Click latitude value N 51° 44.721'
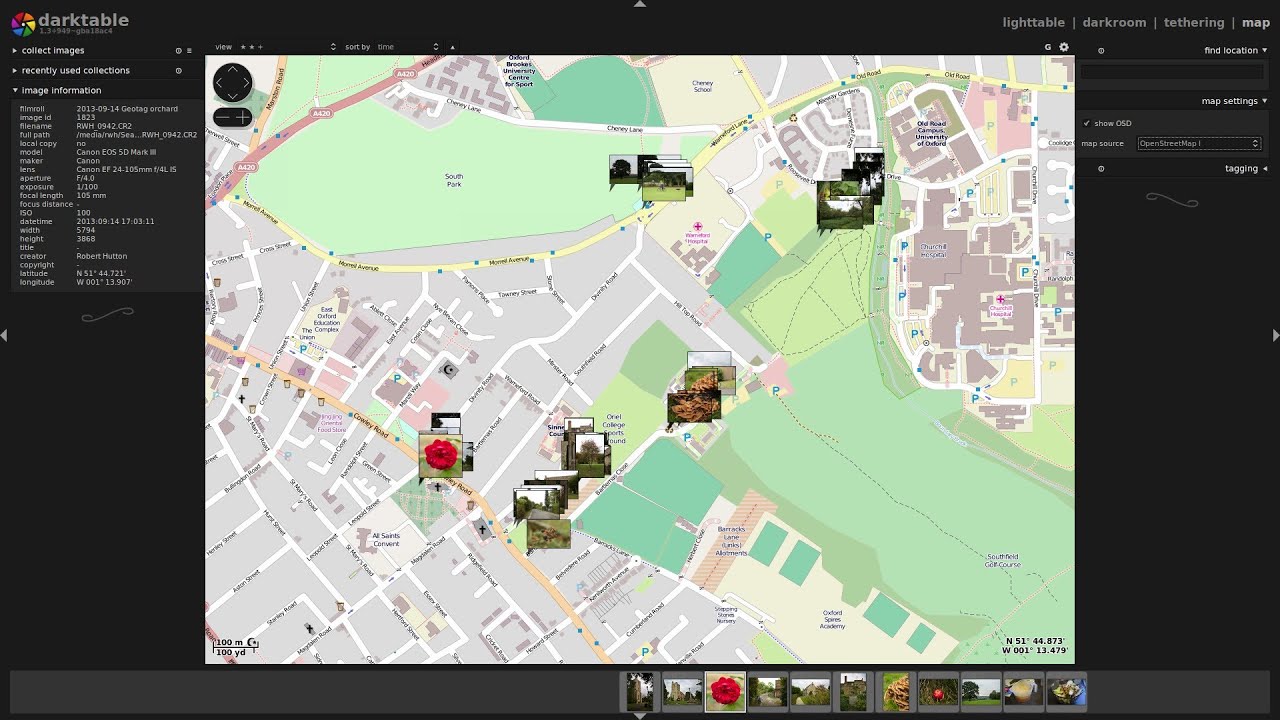This screenshot has height=720, width=1280. tap(101, 273)
